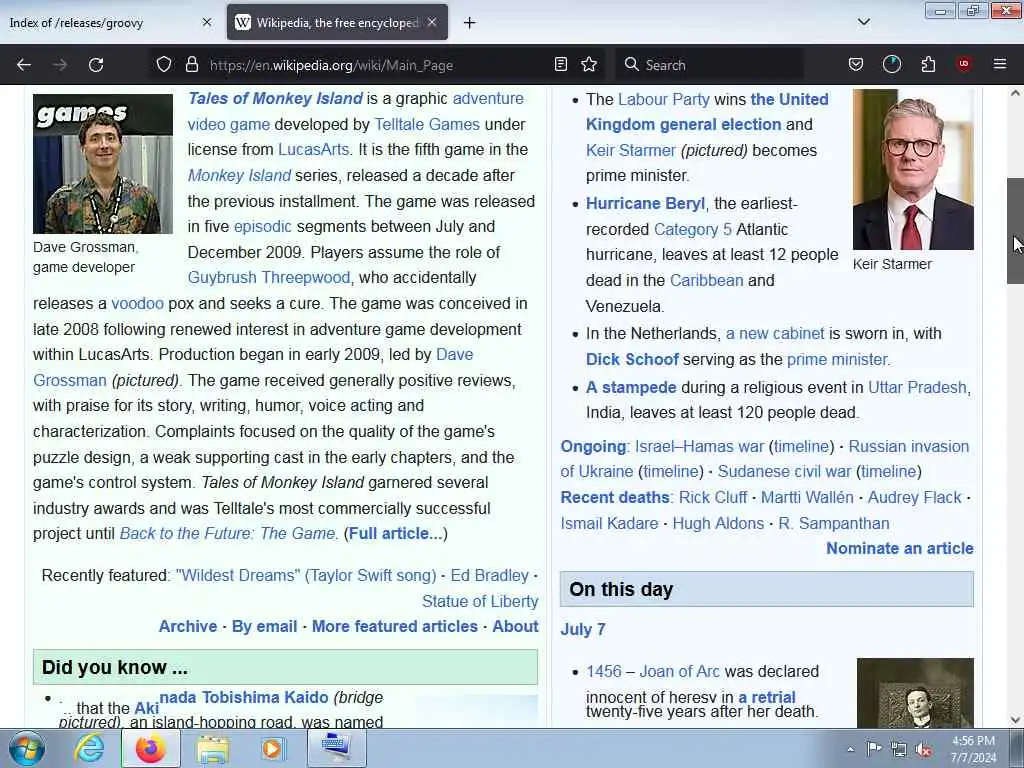Screen dimensions: 1024x768
Task: Launch Windows Media Player from taskbar
Action: (272, 749)
